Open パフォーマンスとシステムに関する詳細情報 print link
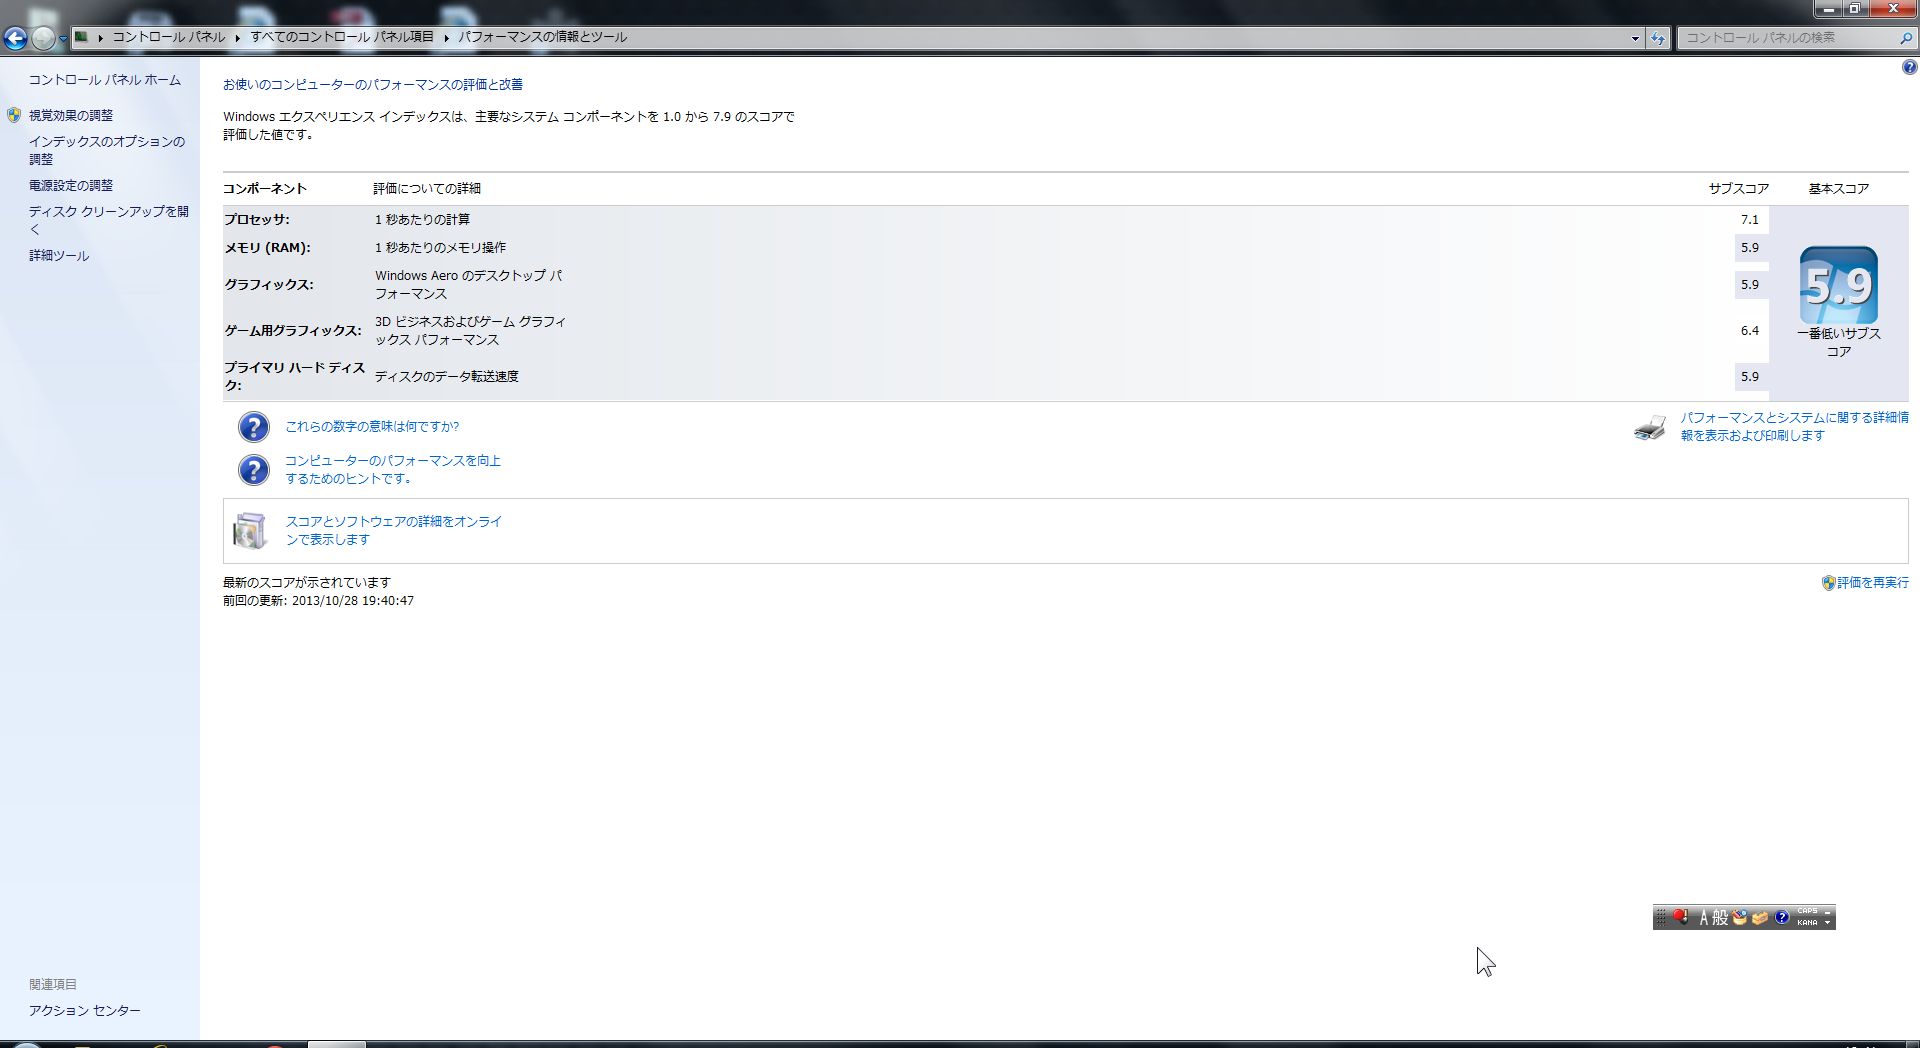The width and height of the screenshot is (1920, 1048). [x=1794, y=426]
